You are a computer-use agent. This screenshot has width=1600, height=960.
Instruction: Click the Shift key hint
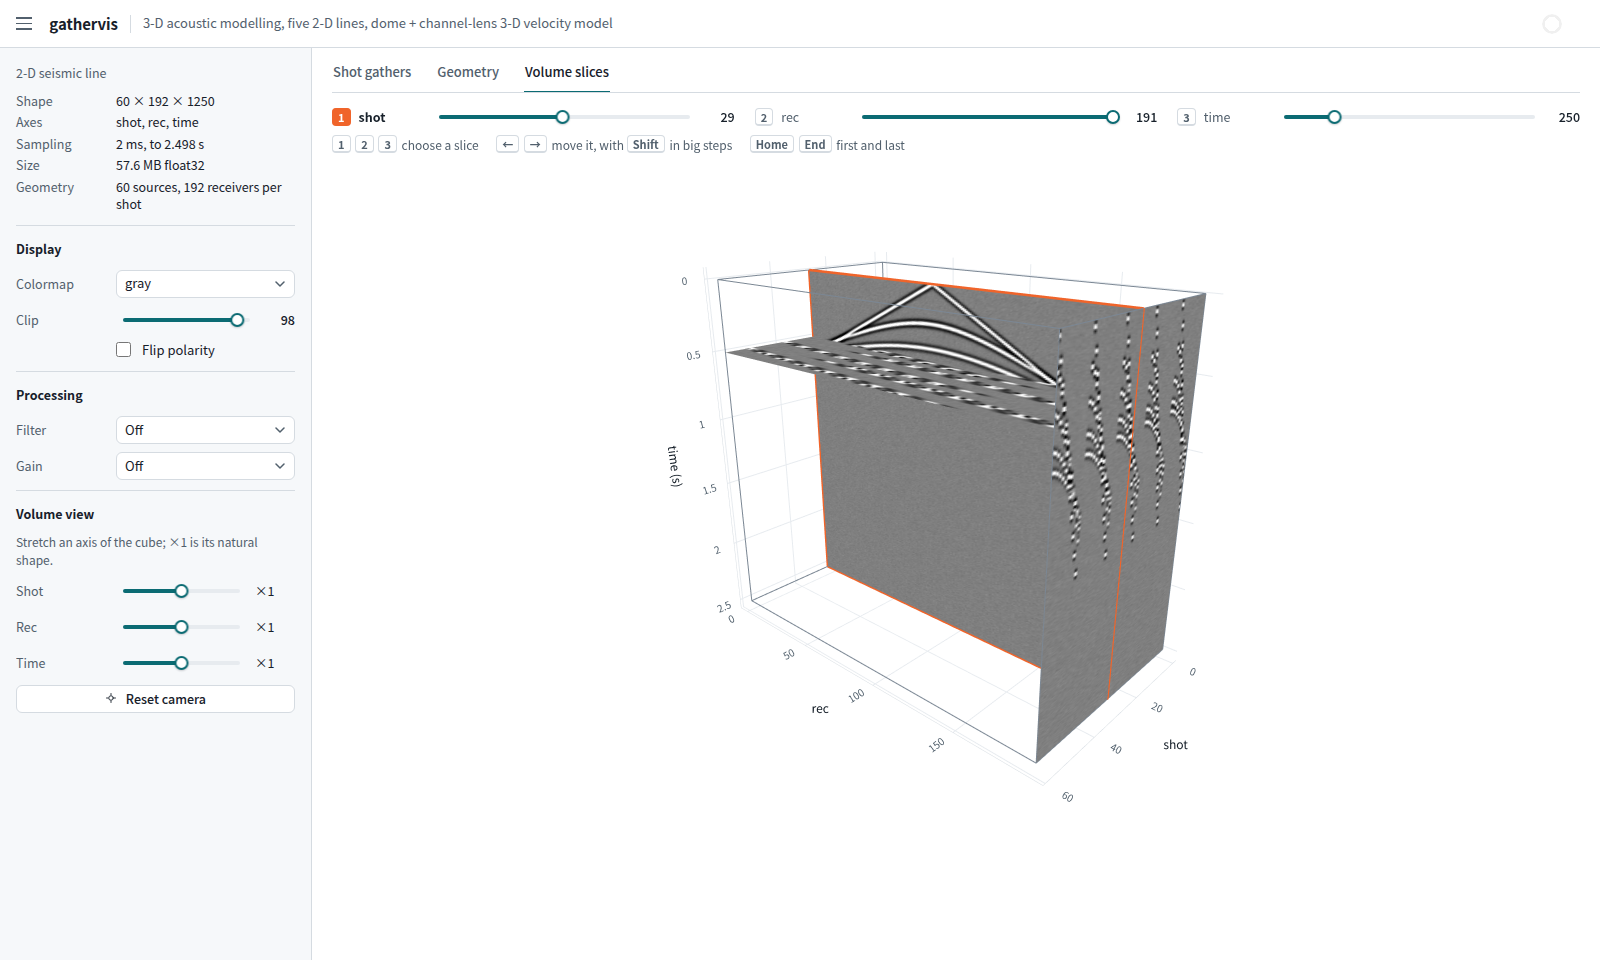[x=646, y=145]
